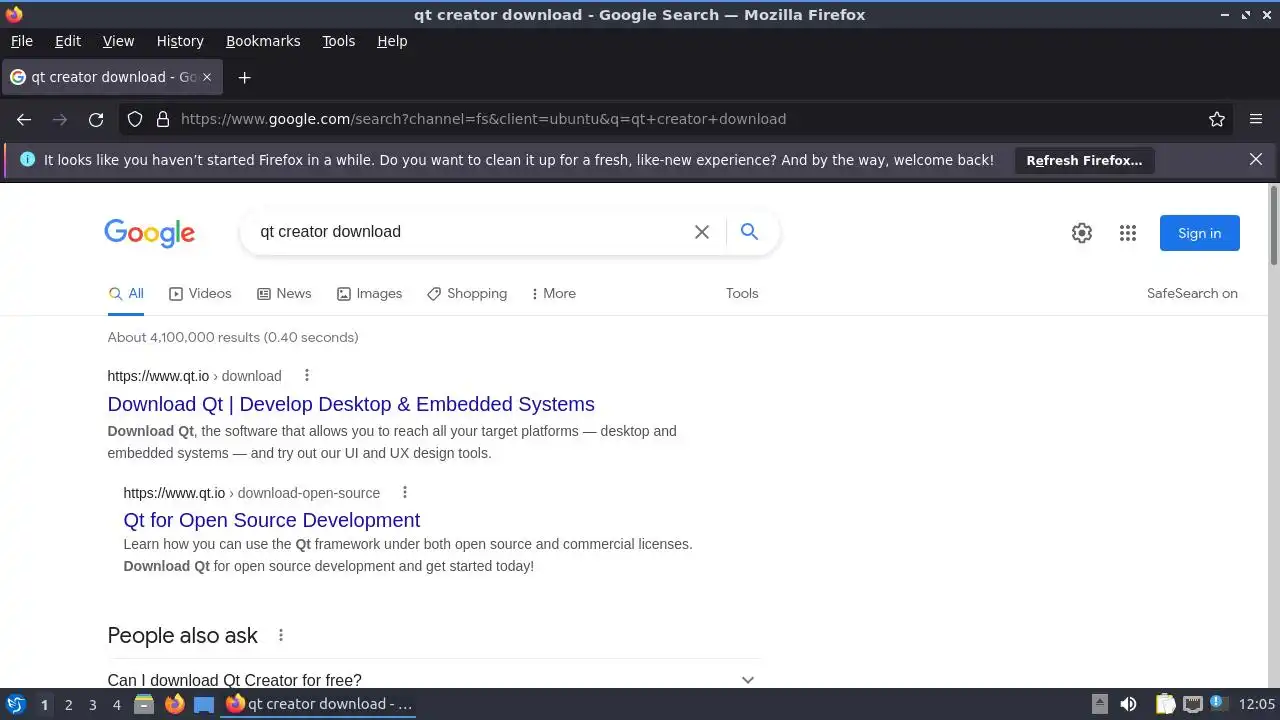Open About this result for People also ask
Viewport: 1280px width, 720px height.
281,635
